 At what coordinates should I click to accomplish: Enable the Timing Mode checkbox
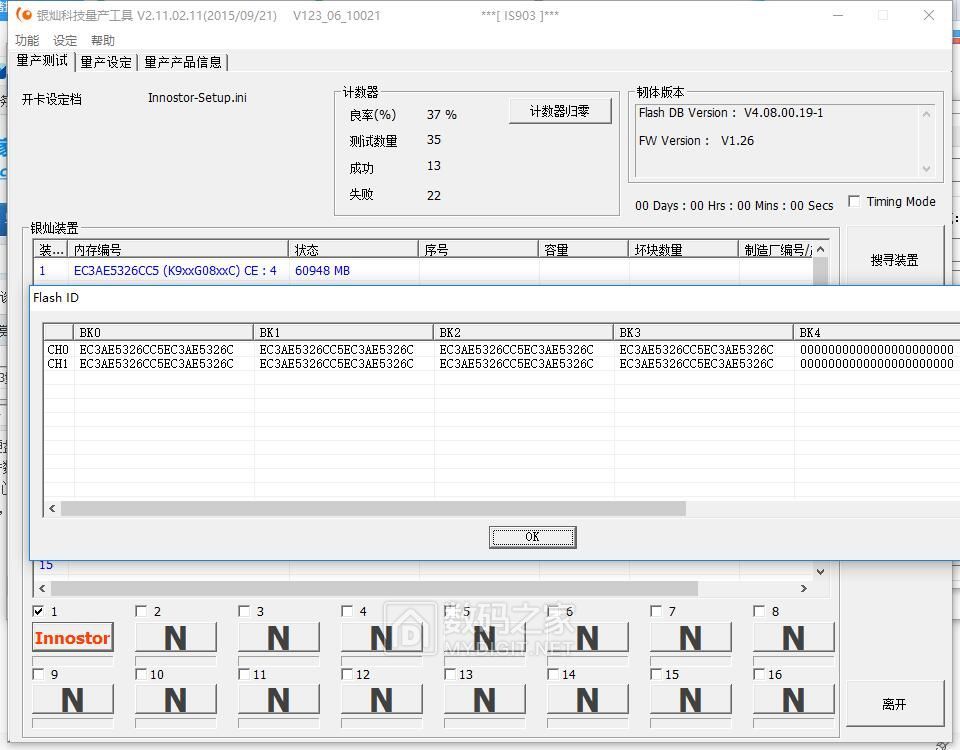click(x=854, y=201)
